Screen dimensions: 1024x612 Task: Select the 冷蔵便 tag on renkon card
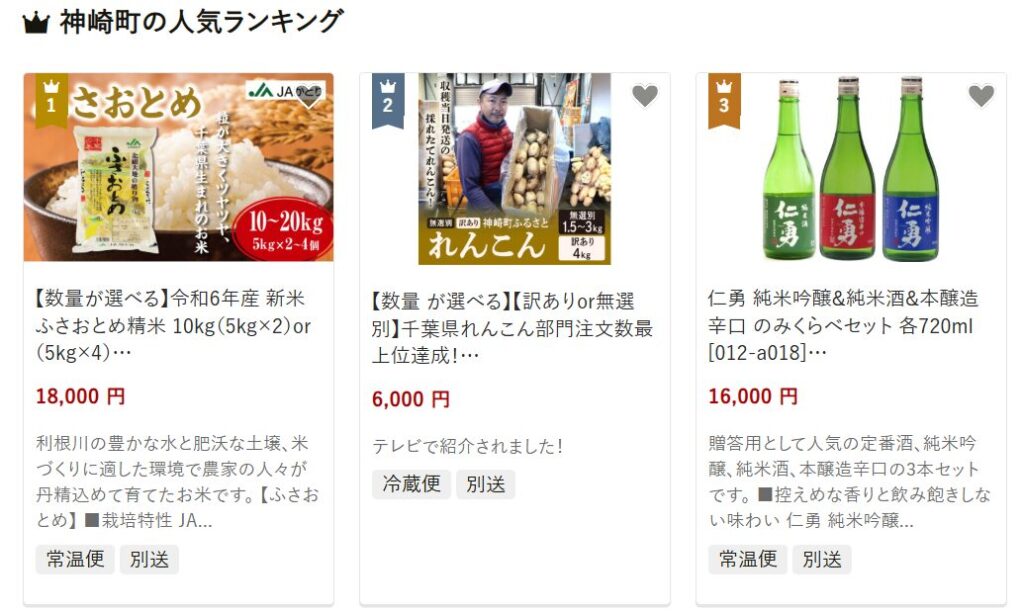pos(411,484)
